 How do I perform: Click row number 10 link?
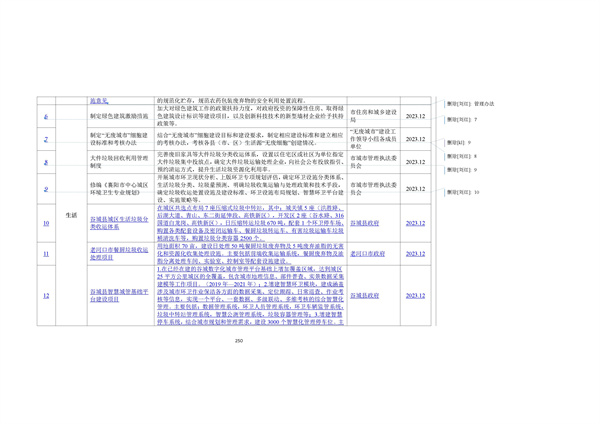coord(46,224)
